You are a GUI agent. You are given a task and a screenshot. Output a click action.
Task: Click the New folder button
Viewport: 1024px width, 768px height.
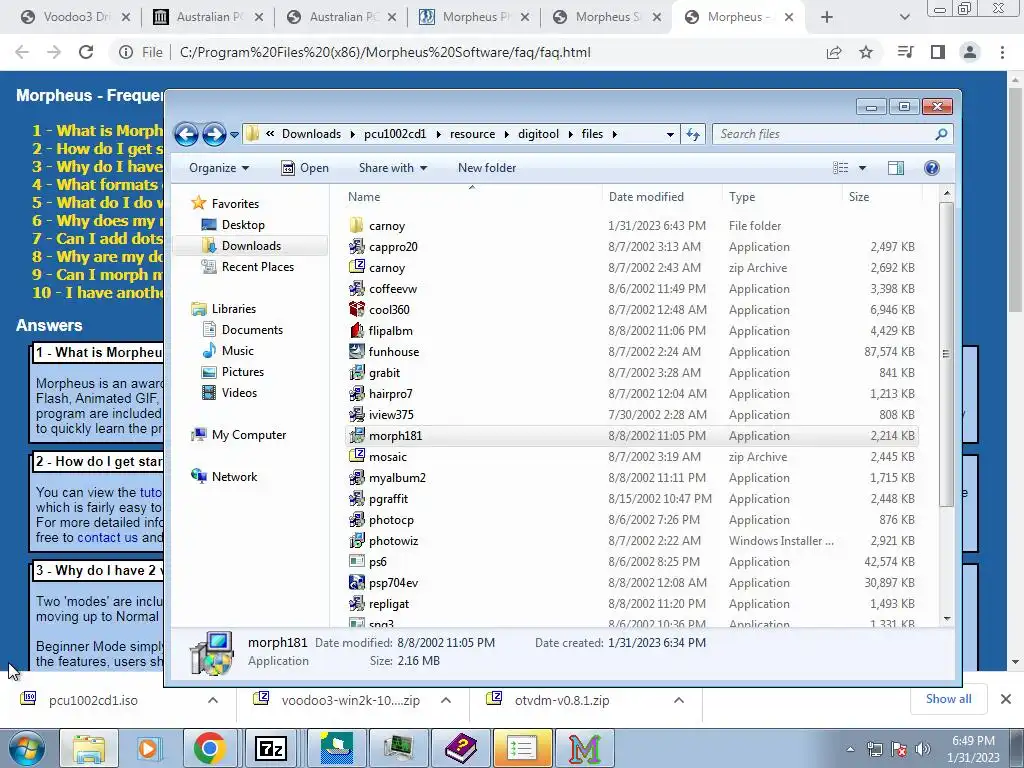coord(487,168)
